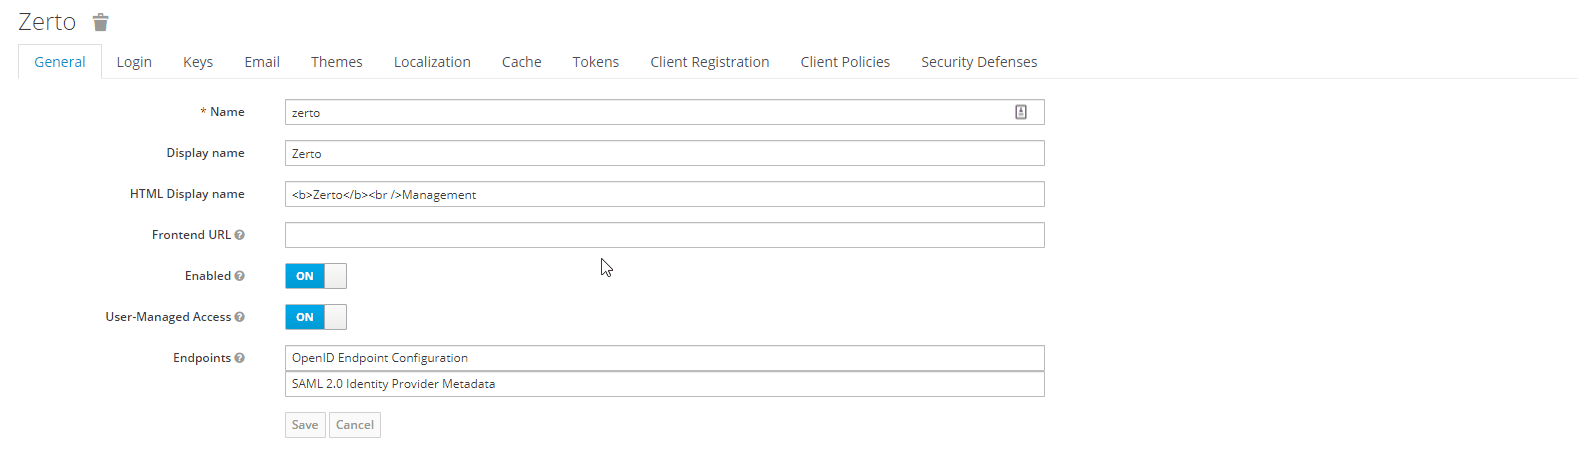Screen dimensions: 1596x471
Task: Open SAML 2.0 Identity Provider Metadata link
Action: (393, 384)
